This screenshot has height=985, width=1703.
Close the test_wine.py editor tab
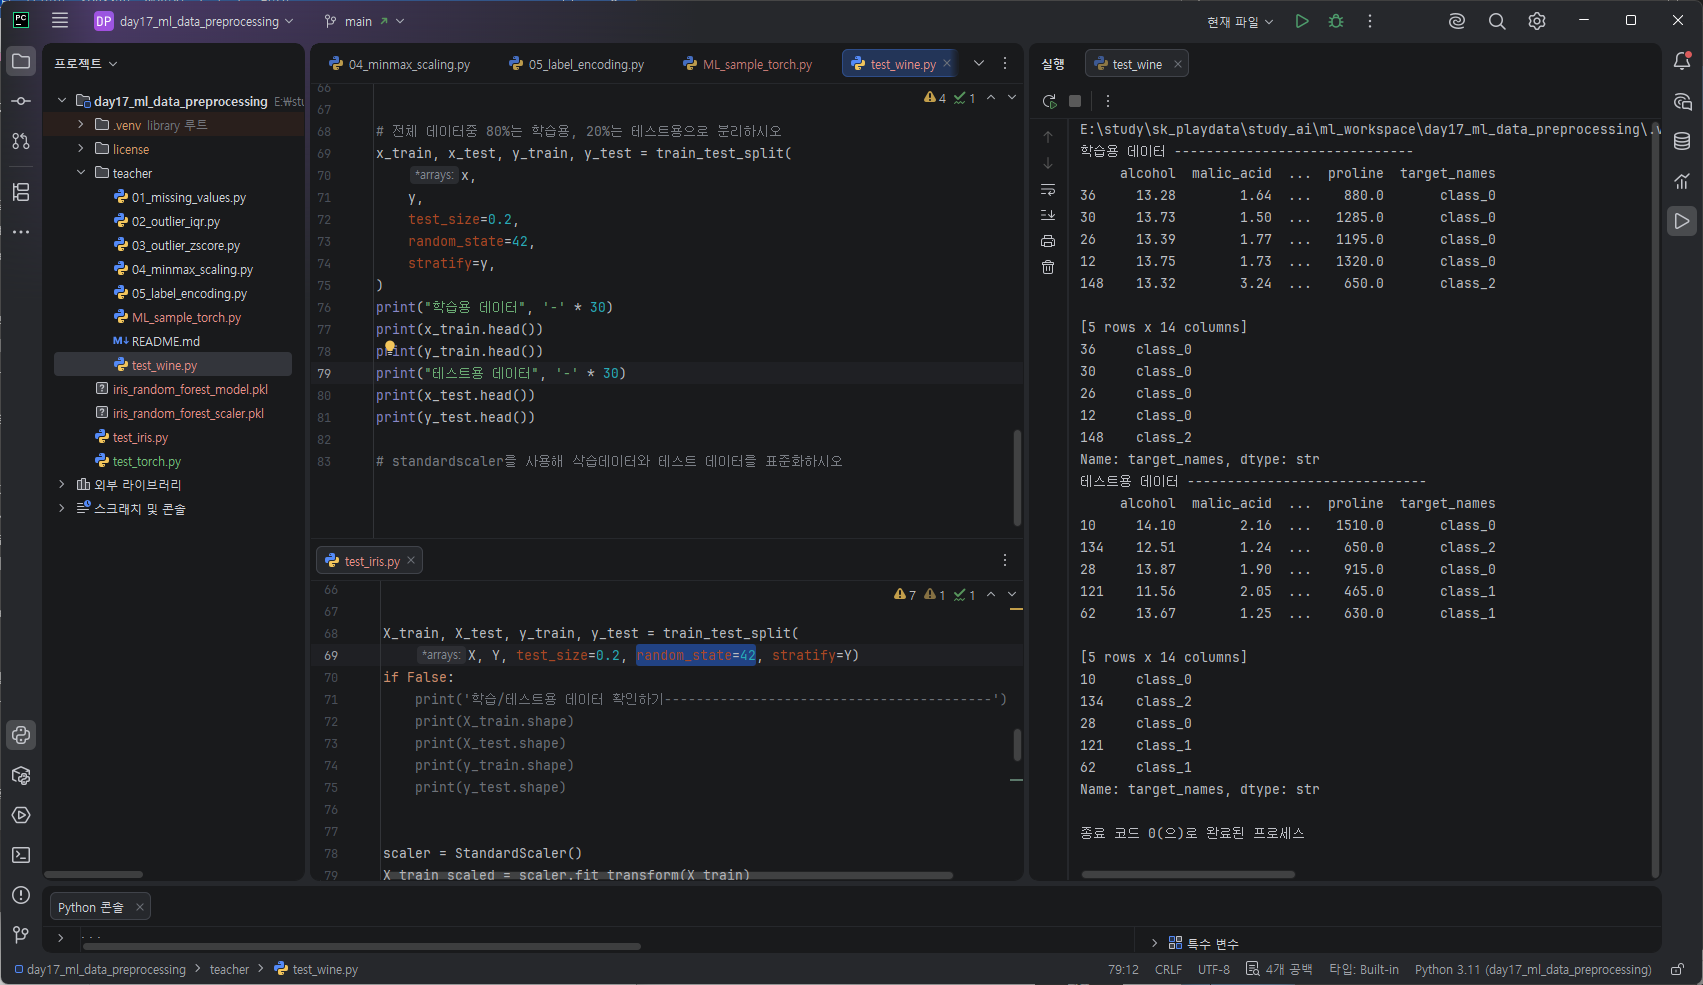947,63
